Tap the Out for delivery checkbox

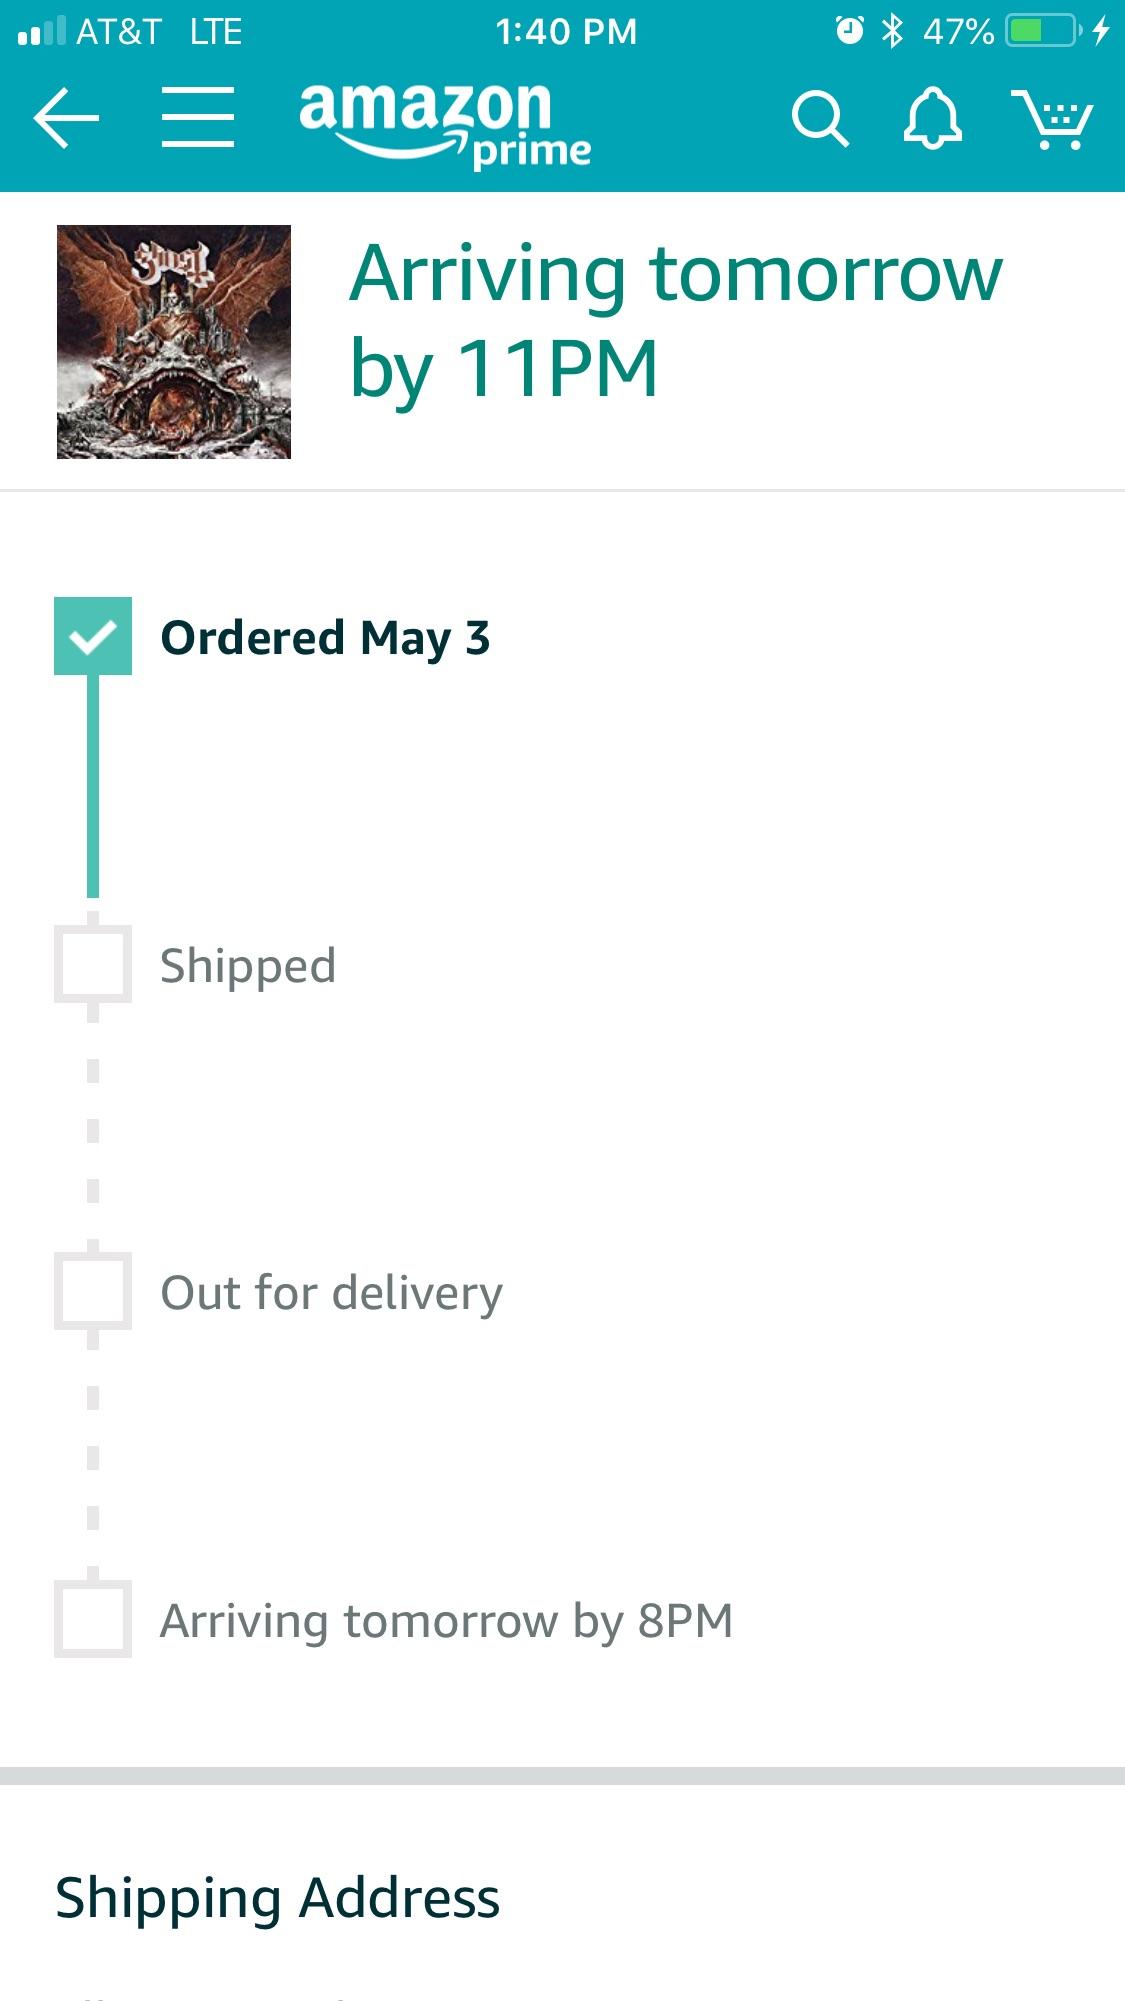(93, 1291)
